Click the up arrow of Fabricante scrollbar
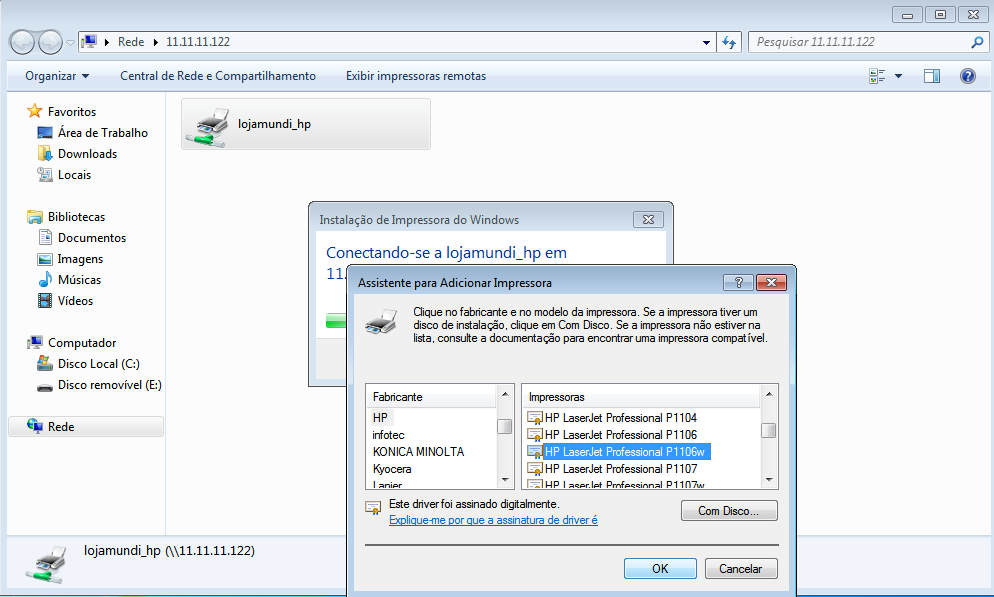 point(505,394)
